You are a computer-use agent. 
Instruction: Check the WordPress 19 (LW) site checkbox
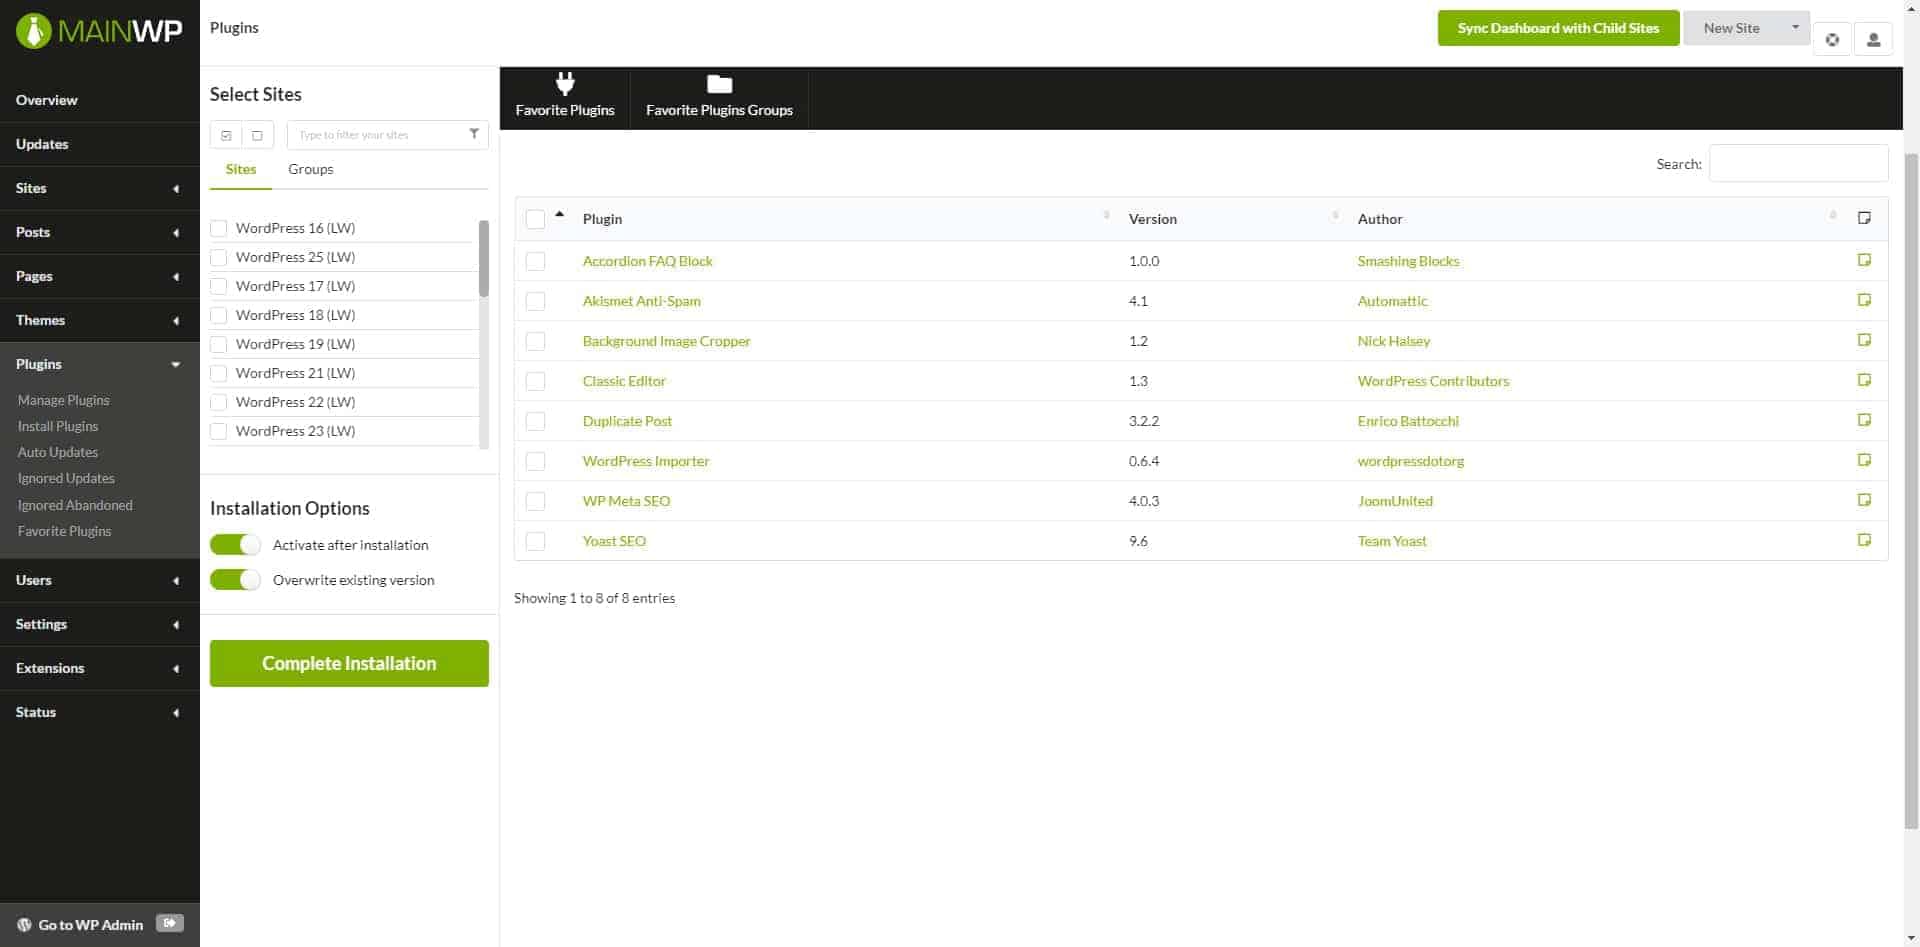click(x=219, y=344)
